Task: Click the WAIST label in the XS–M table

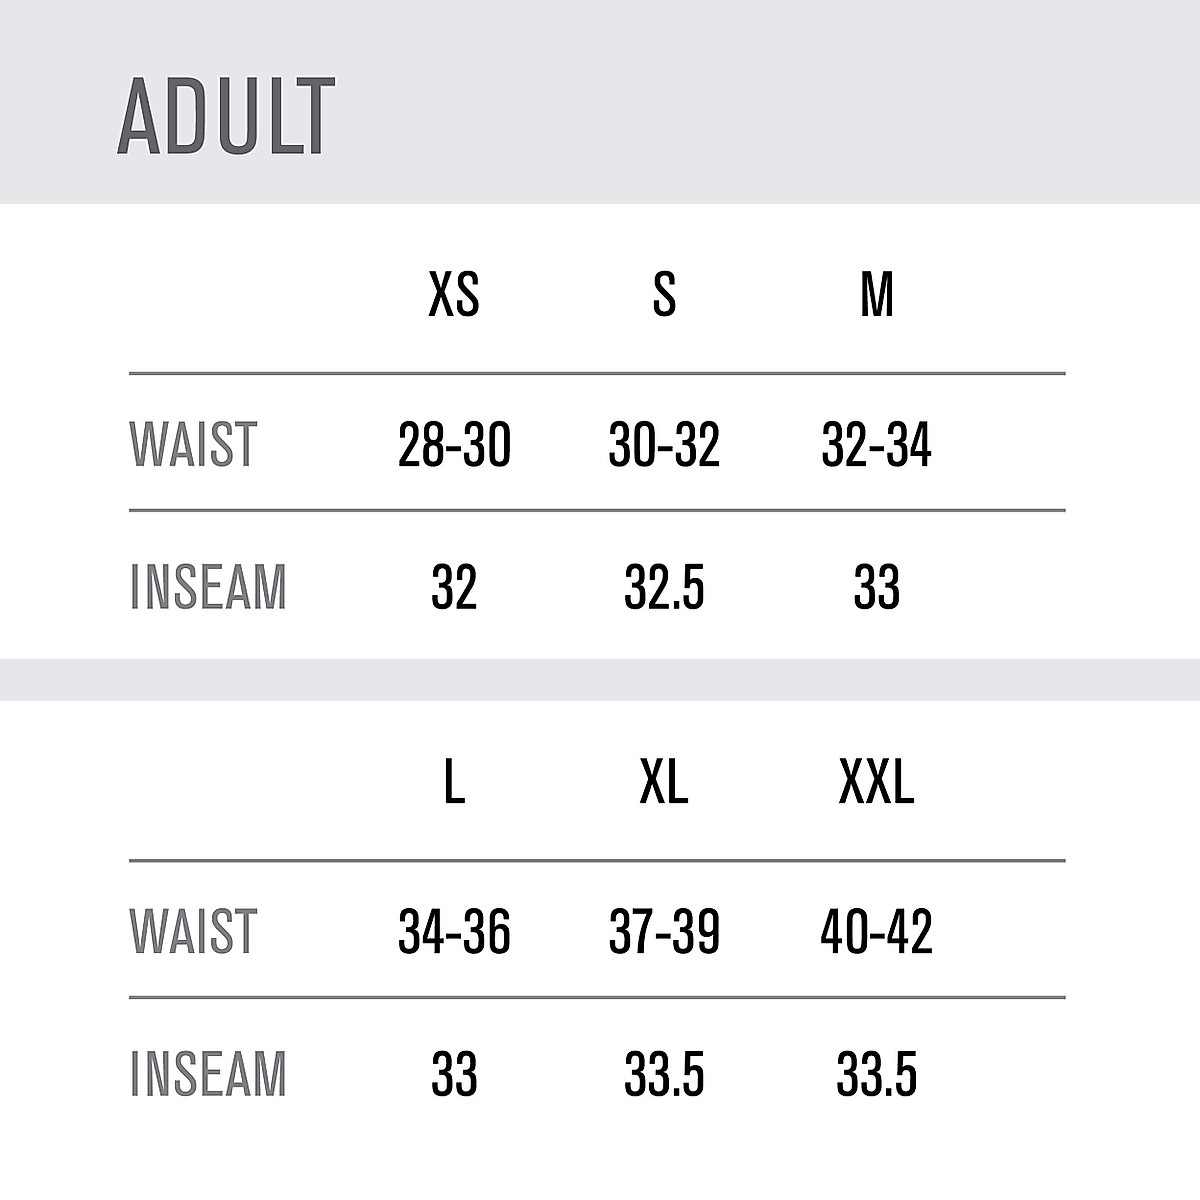Action: pyautogui.click(x=194, y=445)
